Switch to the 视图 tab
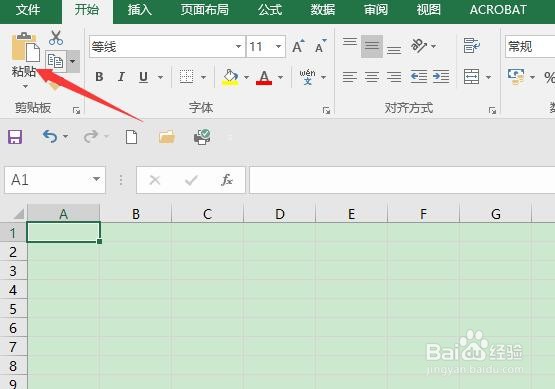 tap(429, 10)
